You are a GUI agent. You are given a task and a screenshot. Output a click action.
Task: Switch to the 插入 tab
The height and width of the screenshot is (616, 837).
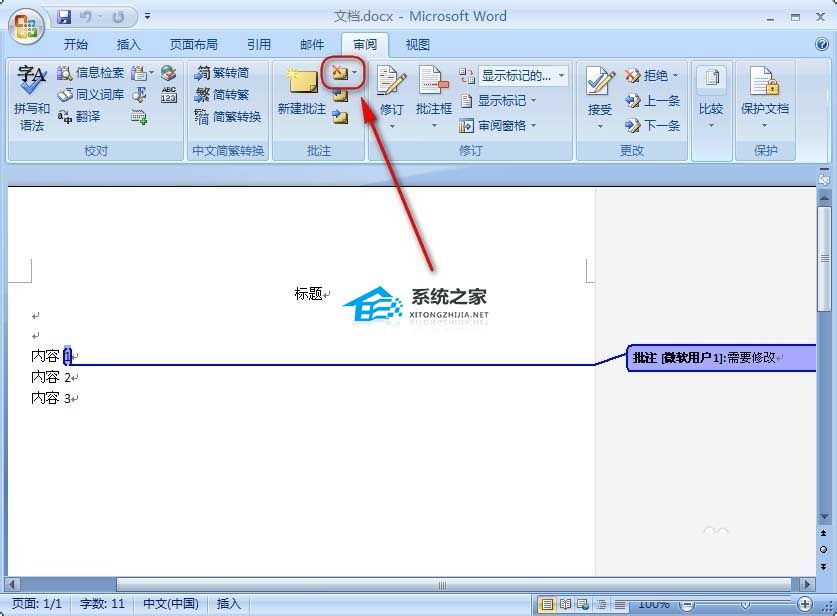pos(129,44)
